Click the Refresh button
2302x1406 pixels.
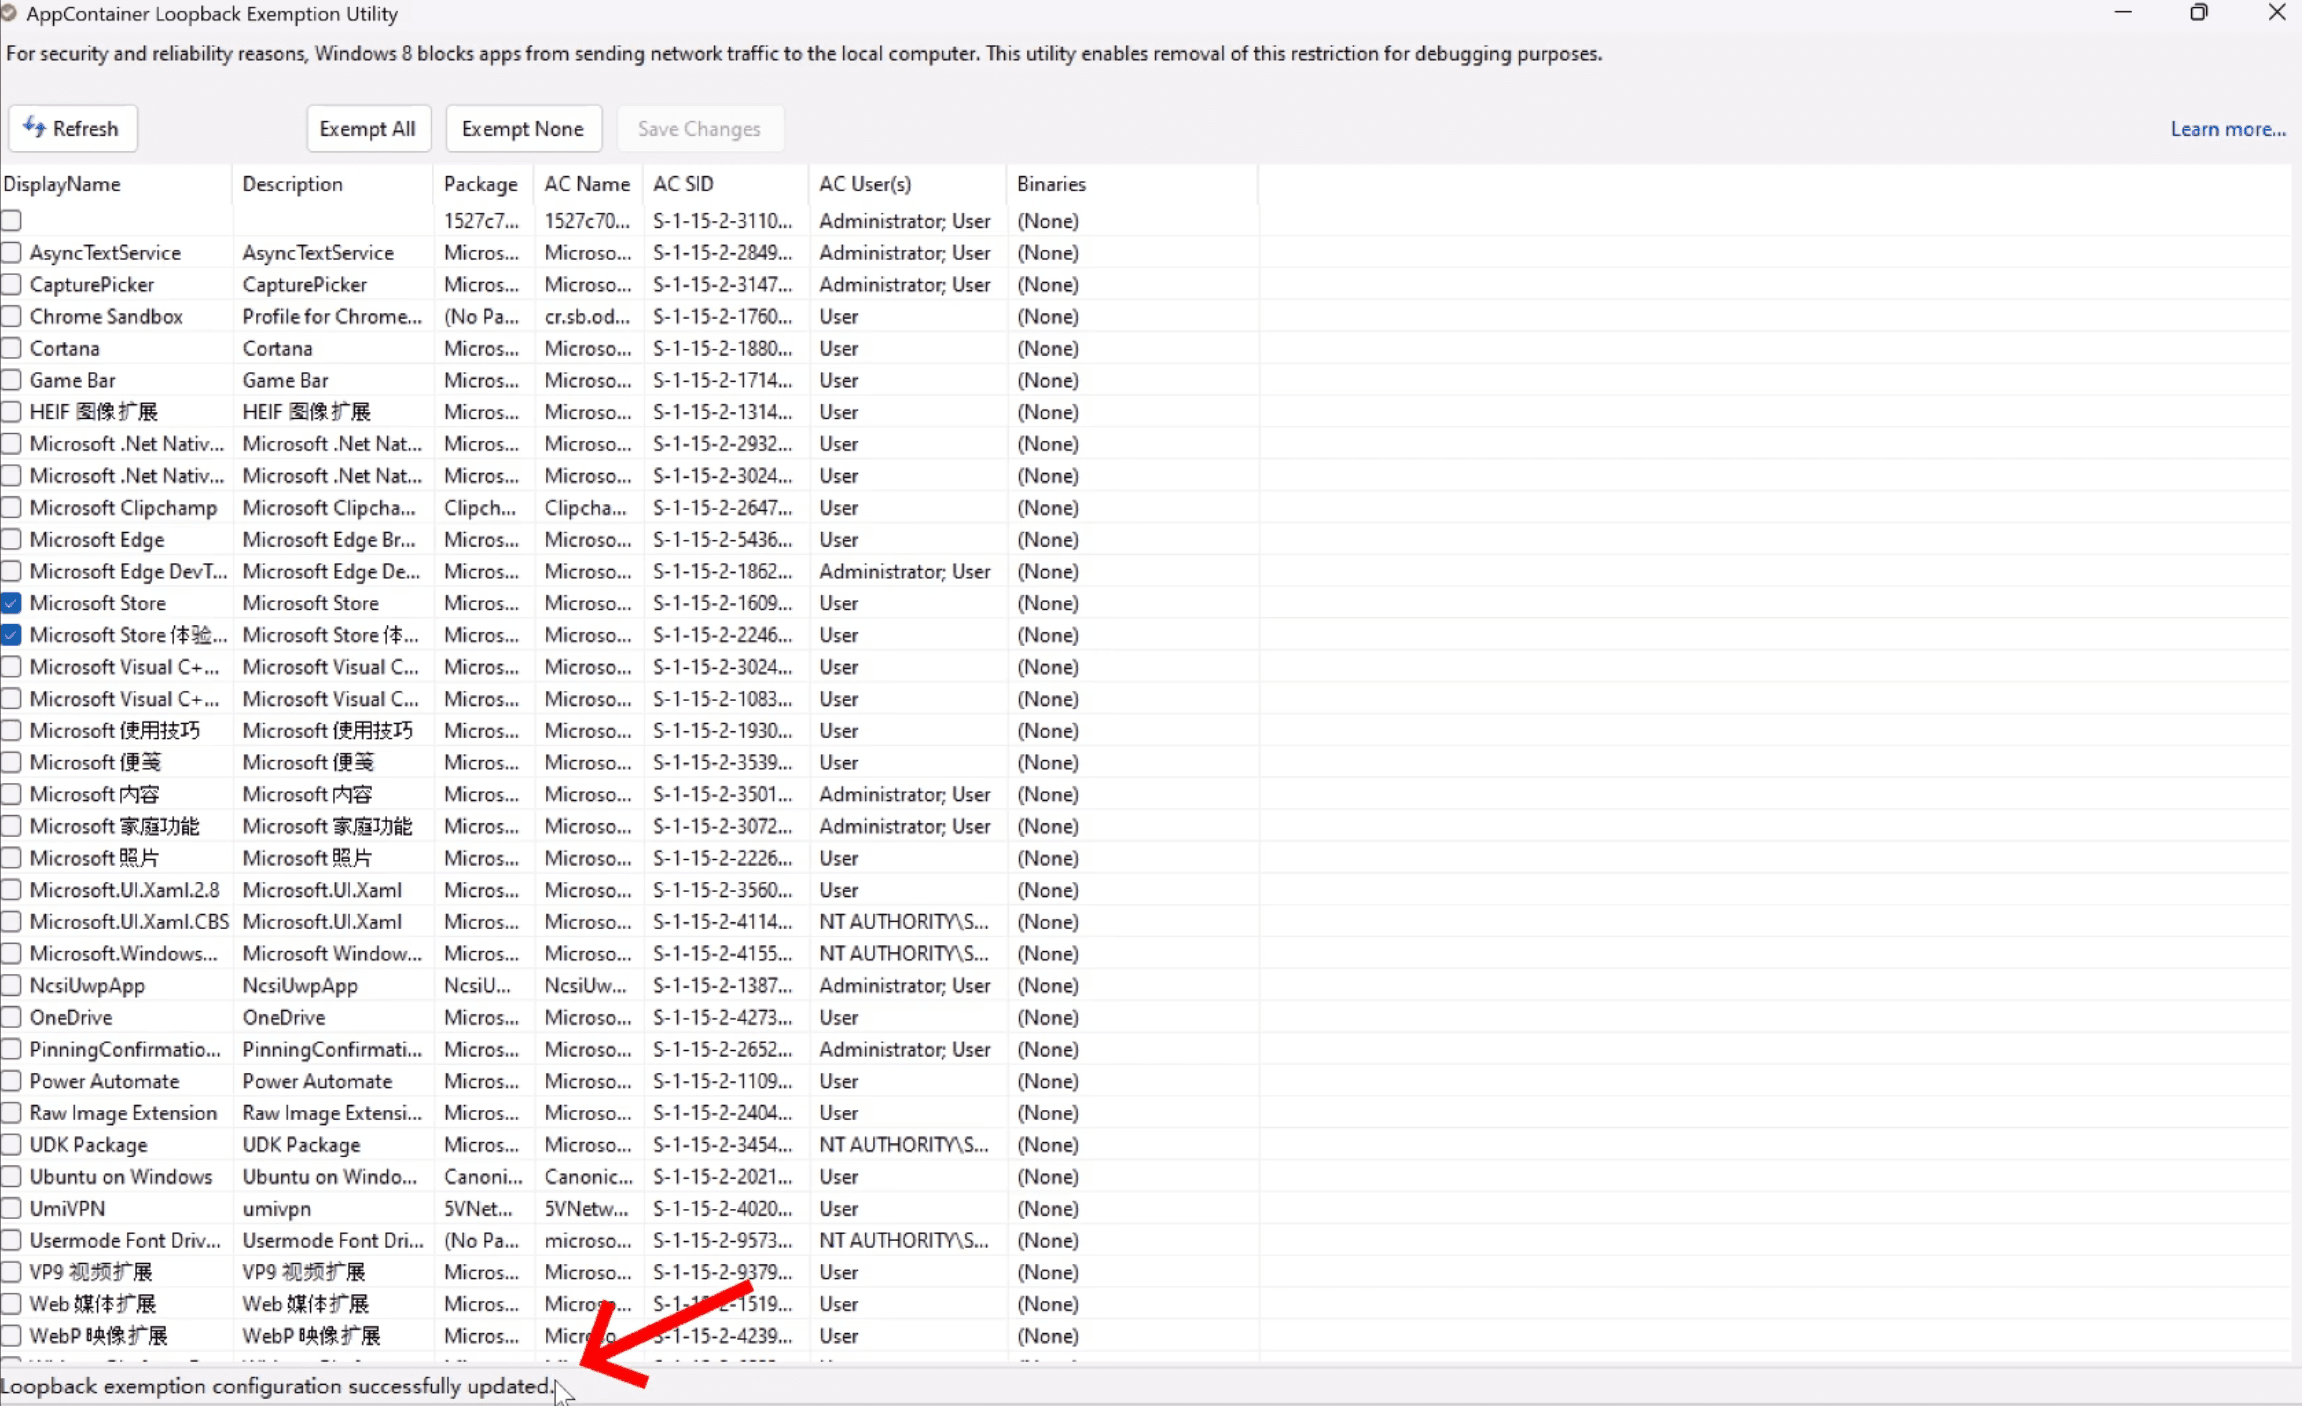[72, 128]
